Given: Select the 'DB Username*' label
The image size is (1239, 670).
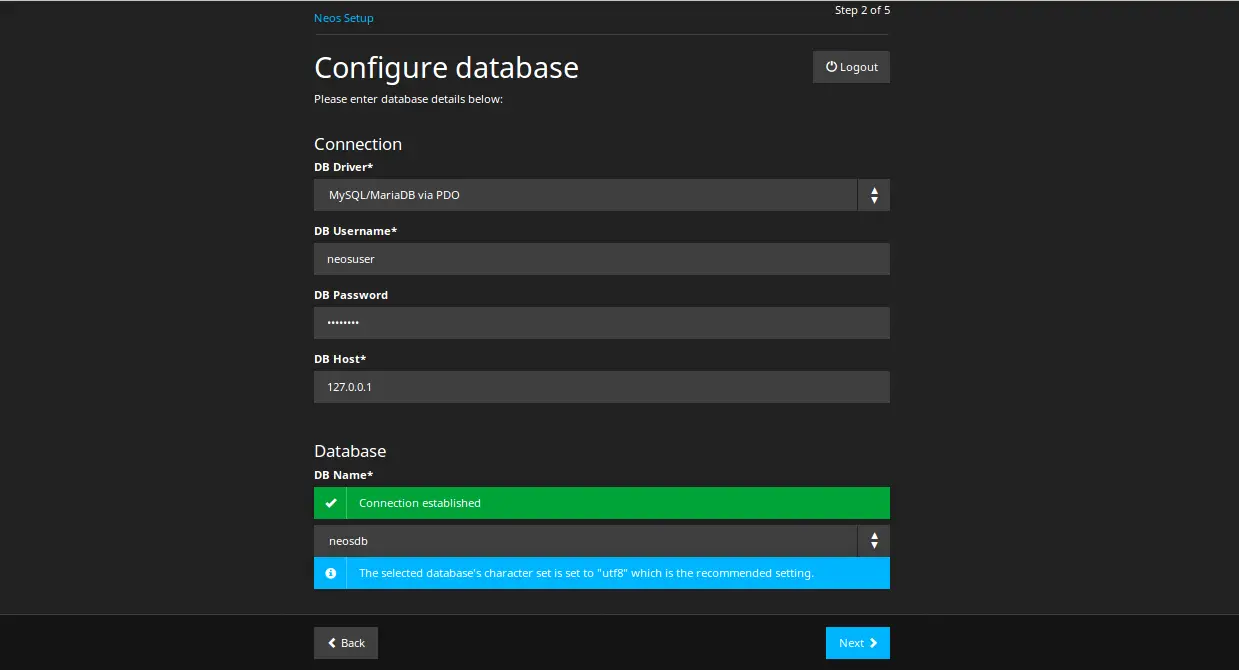Looking at the screenshot, I should tap(355, 231).
